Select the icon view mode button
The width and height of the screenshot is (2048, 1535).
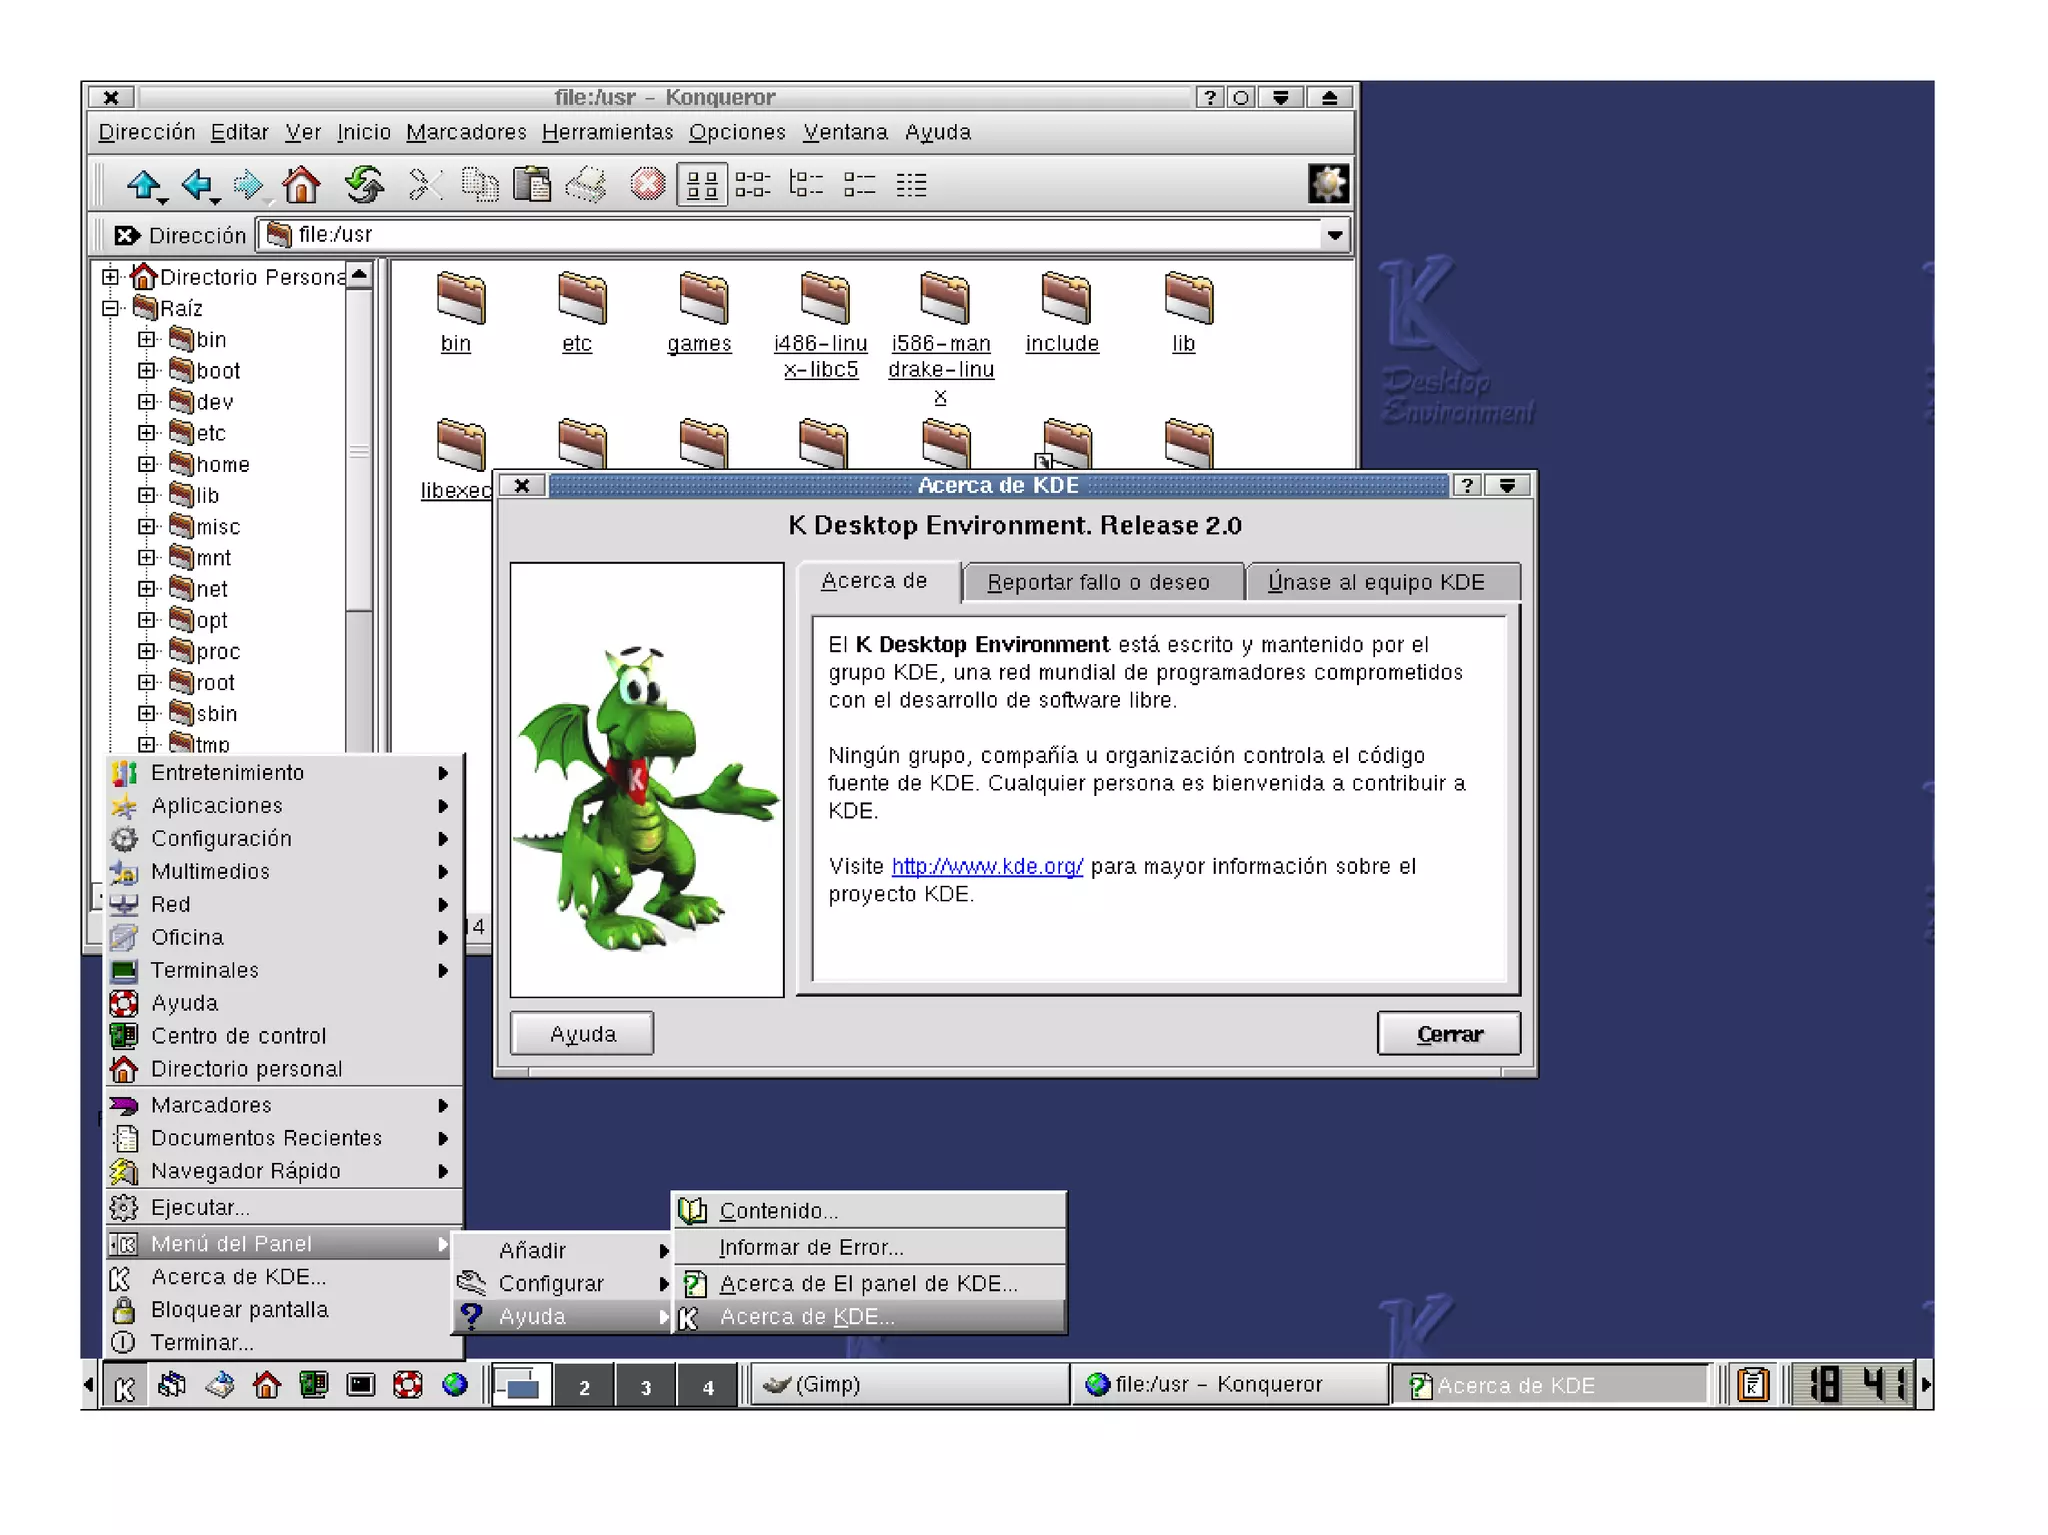pos(702,185)
